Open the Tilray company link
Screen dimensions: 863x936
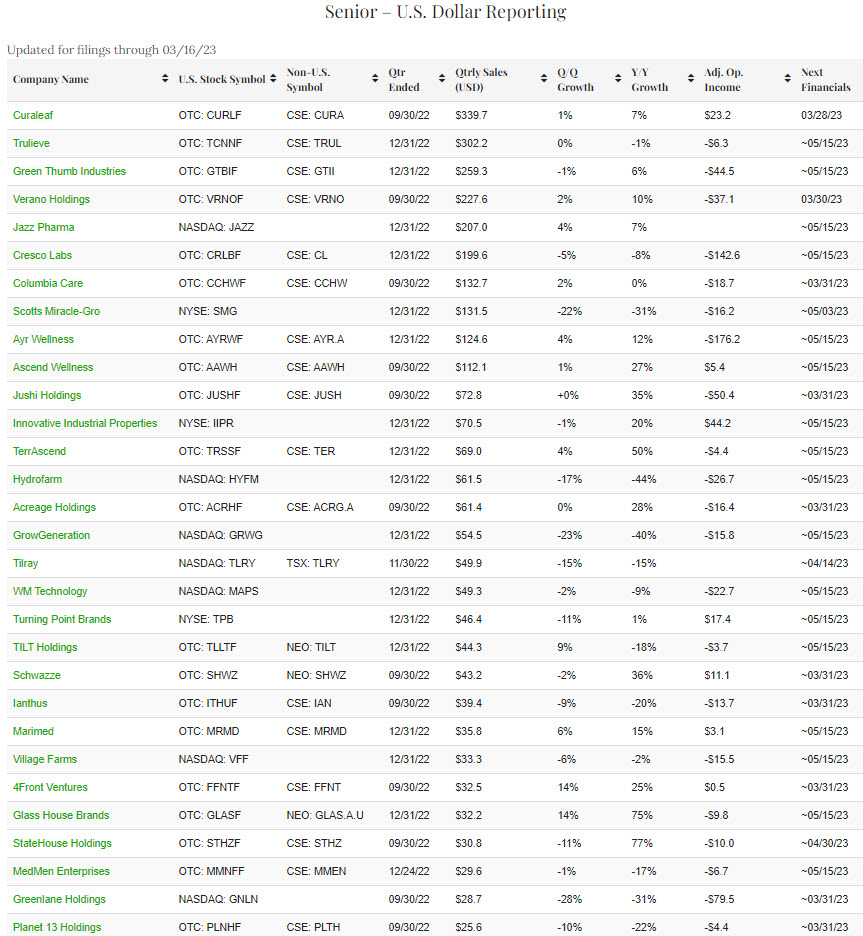[x=26, y=563]
